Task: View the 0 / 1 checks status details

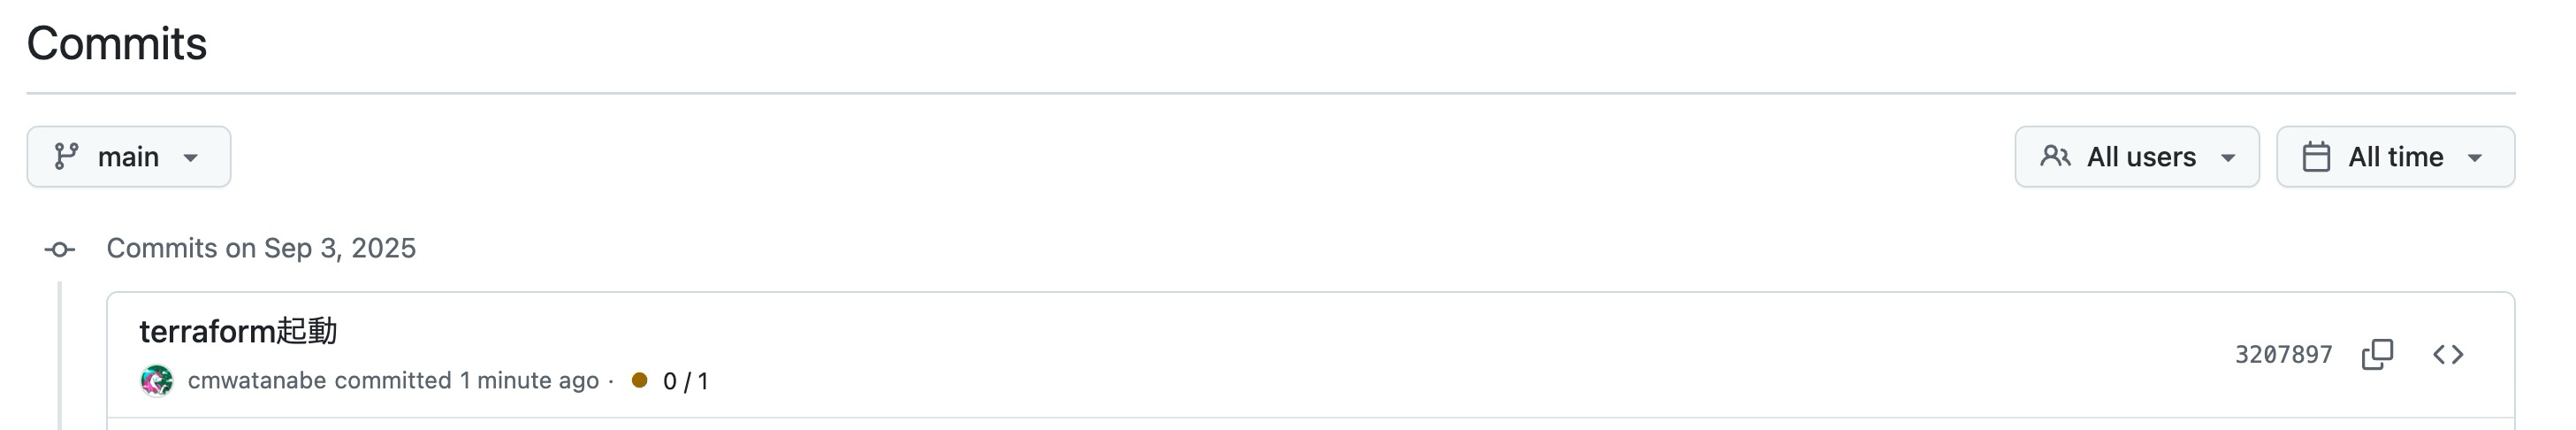Action: (686, 381)
